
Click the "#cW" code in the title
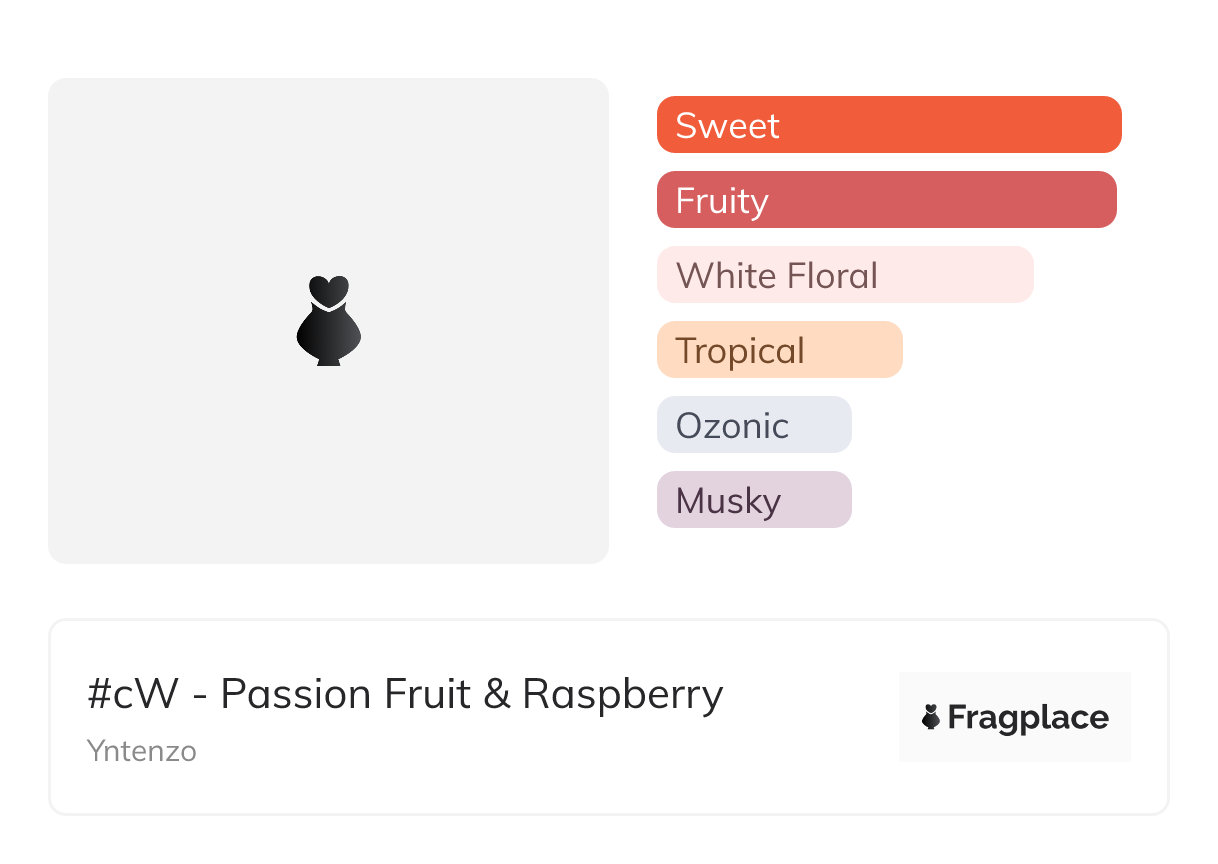click(x=133, y=694)
